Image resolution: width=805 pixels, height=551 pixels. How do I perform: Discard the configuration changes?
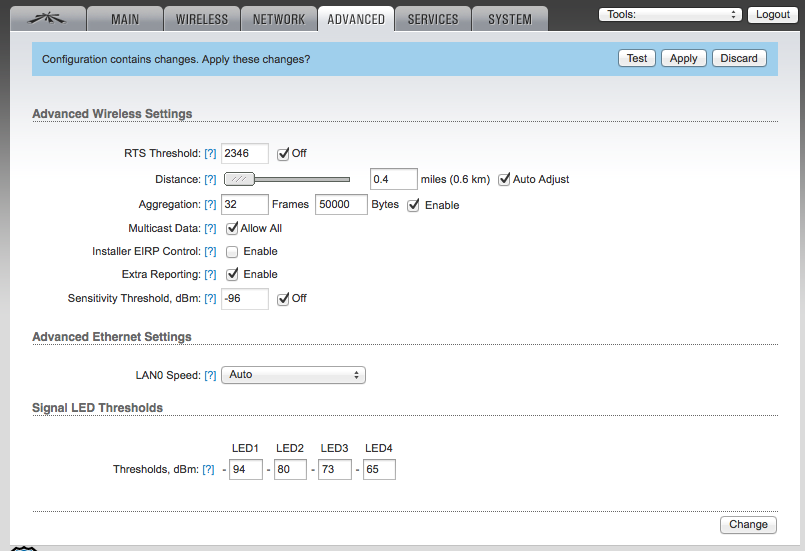[x=739, y=58]
